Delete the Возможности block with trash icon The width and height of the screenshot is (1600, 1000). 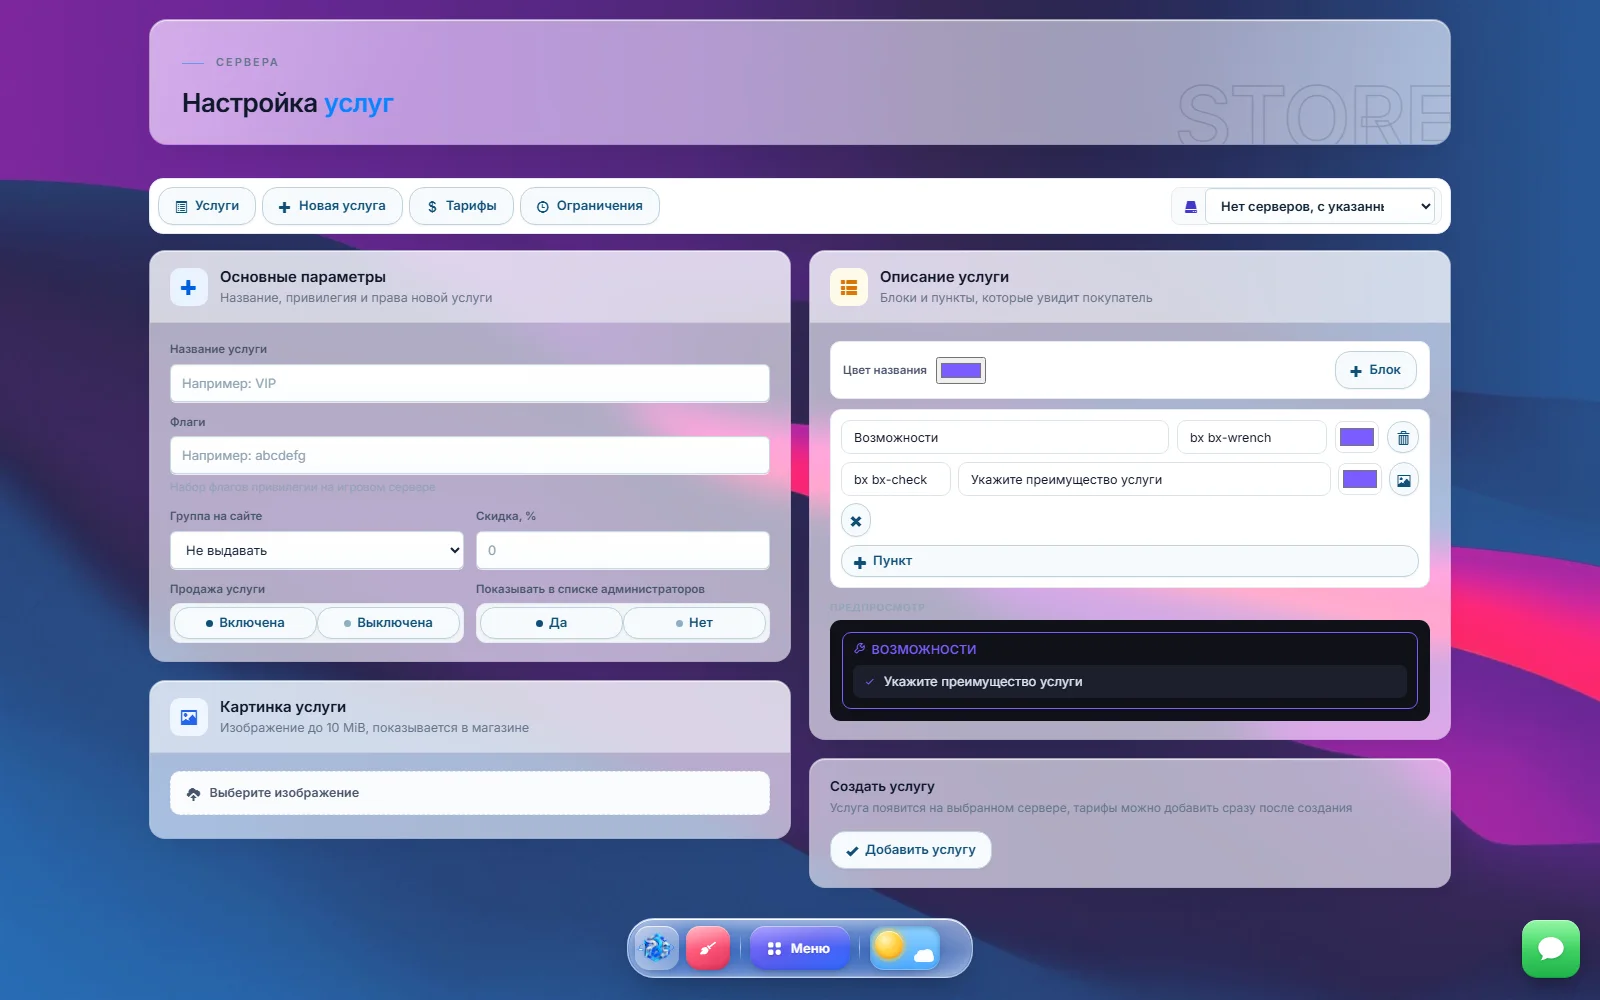point(1403,438)
